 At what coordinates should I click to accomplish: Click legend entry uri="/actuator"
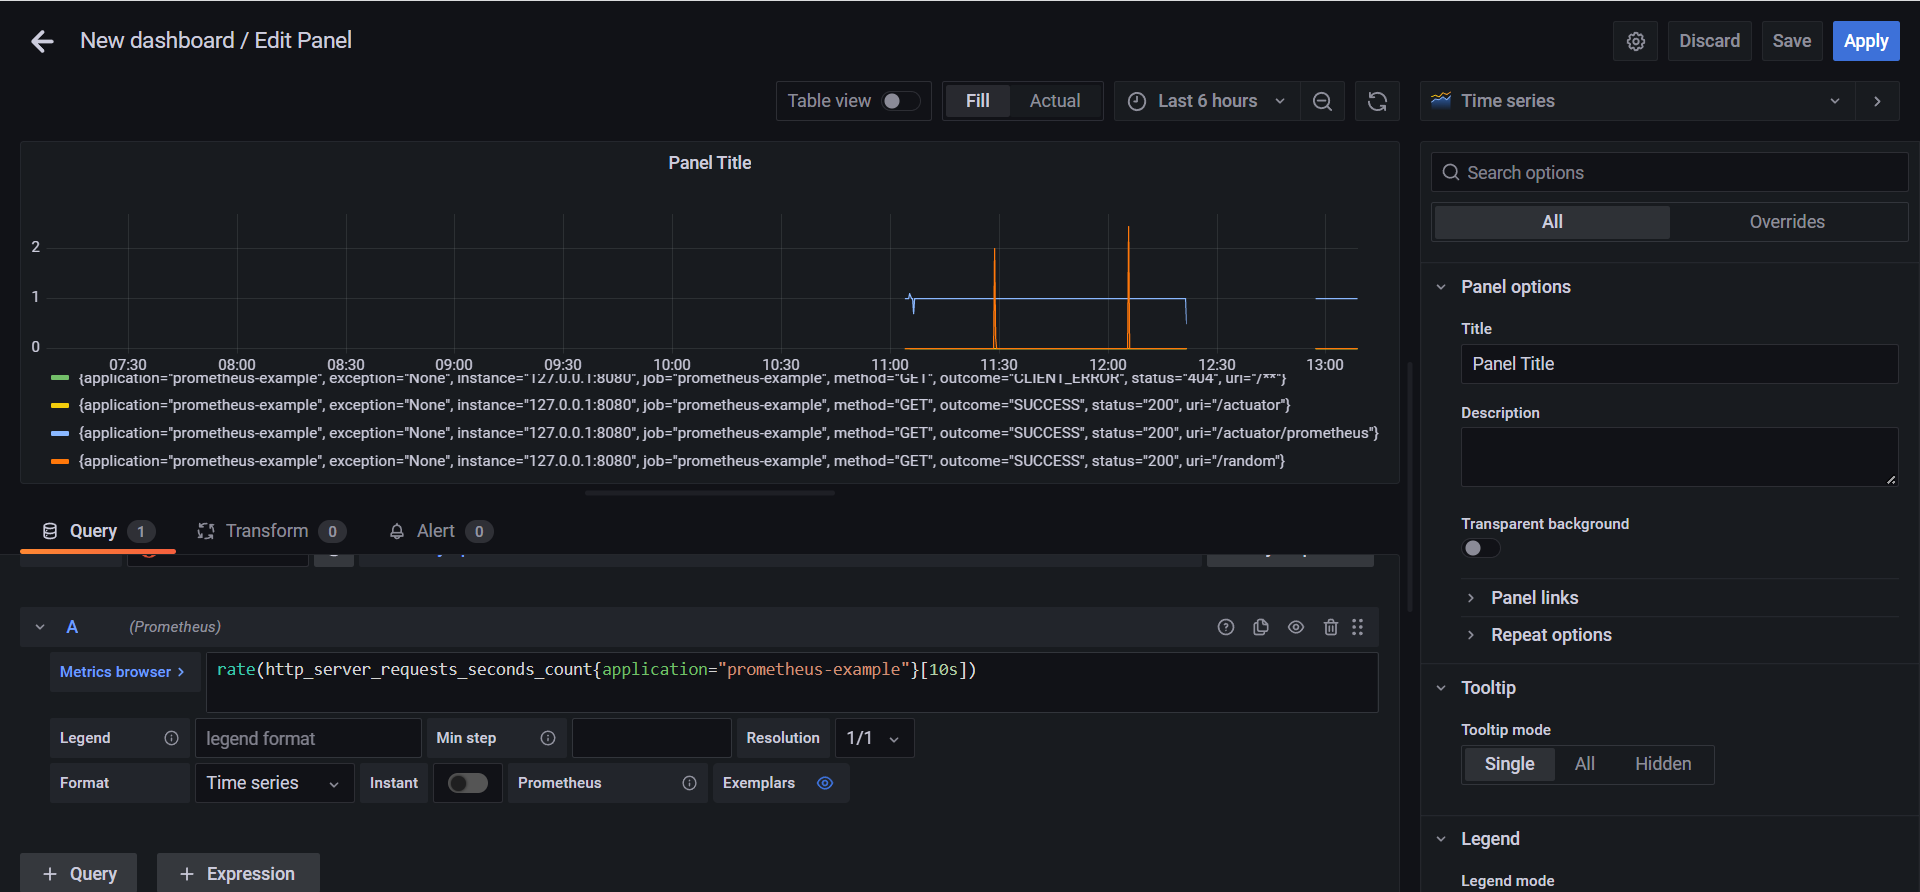point(685,405)
